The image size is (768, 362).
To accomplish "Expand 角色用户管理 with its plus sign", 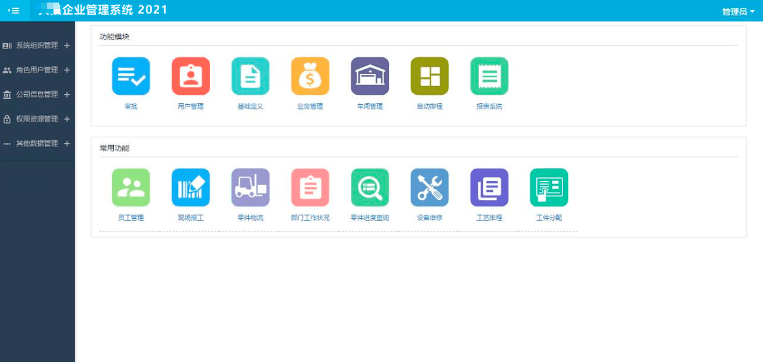I will pyautogui.click(x=67, y=70).
